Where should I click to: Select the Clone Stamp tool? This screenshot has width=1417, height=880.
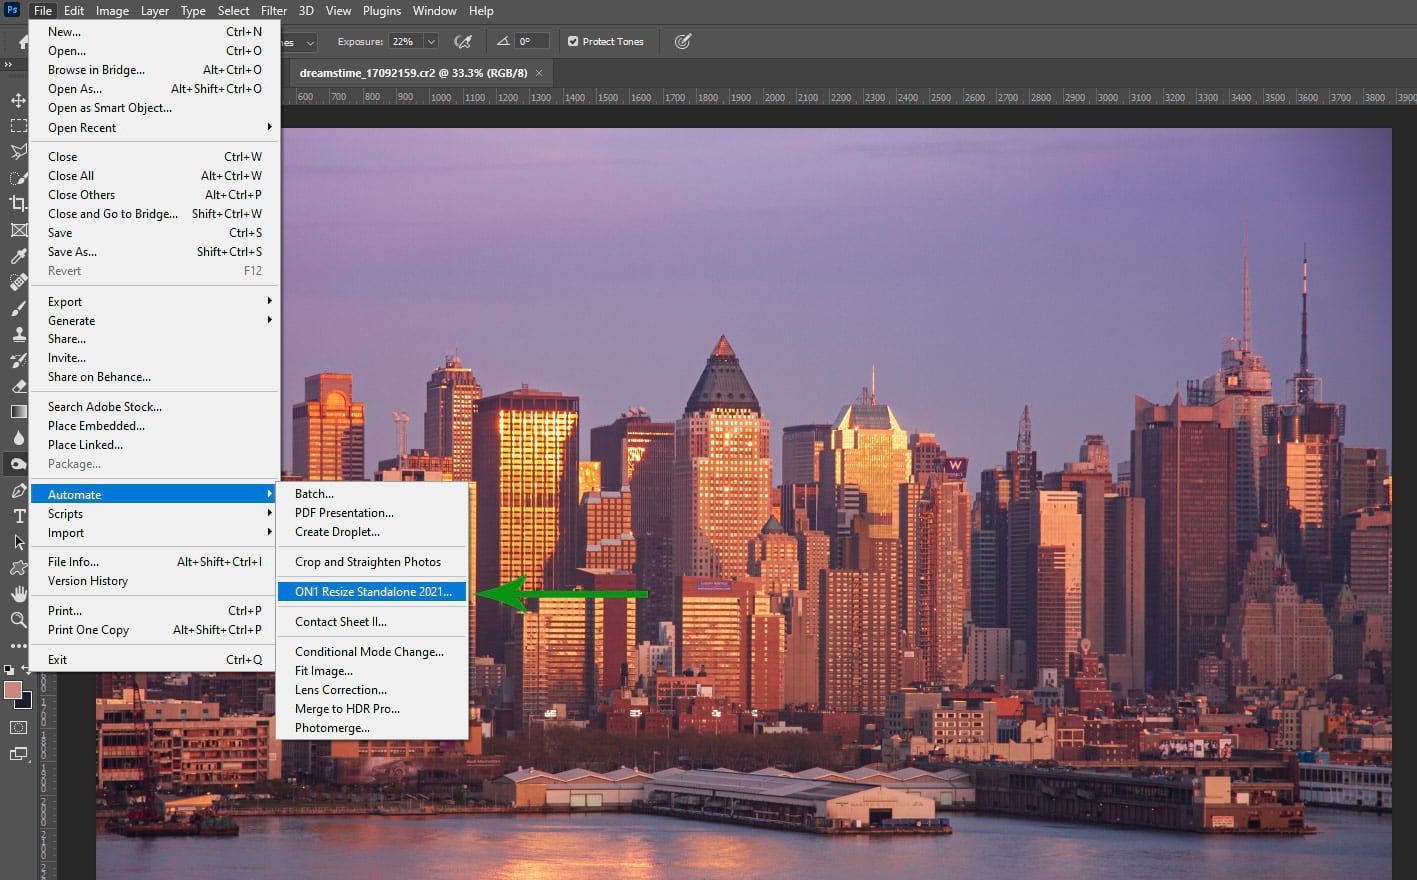click(x=18, y=334)
